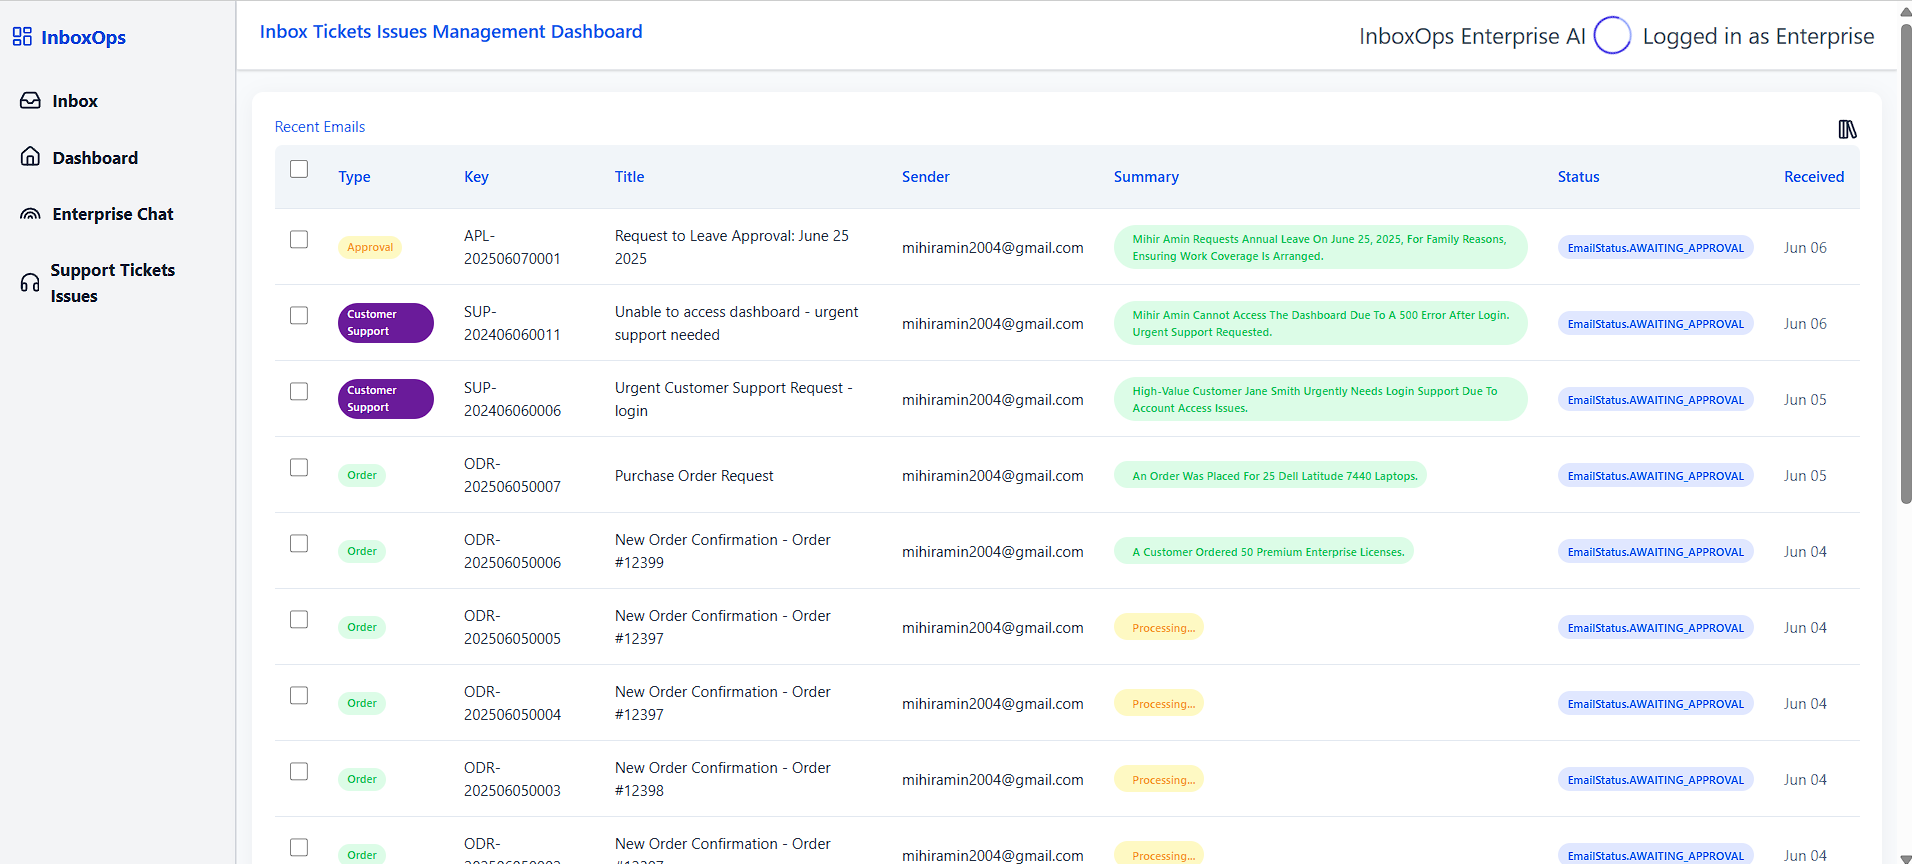The height and width of the screenshot is (864, 1912).
Task: Click the InboxOps grid logo icon
Action: [22, 37]
